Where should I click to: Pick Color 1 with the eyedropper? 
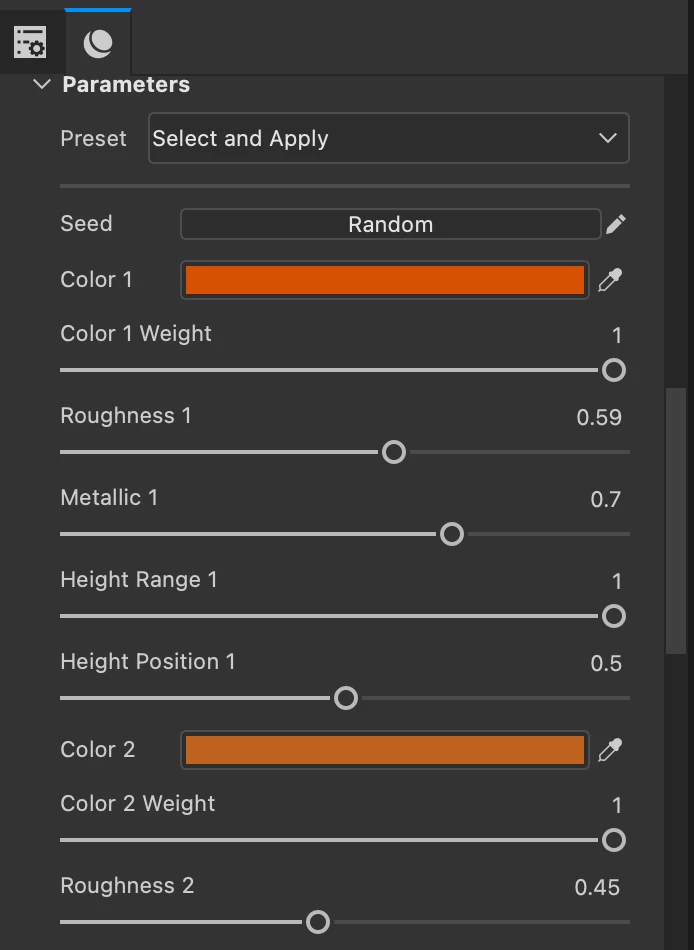(x=610, y=280)
